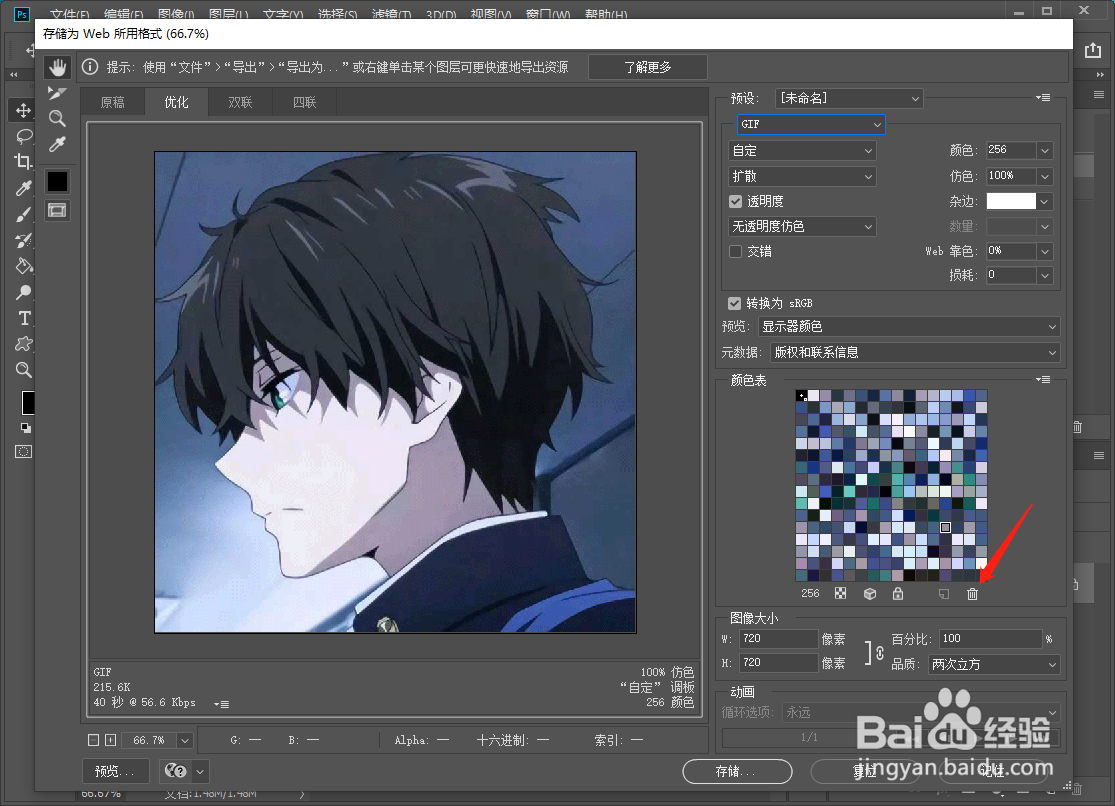Click shift colors to web palette cube
Image resolution: width=1115 pixels, height=806 pixels.
coord(870,593)
